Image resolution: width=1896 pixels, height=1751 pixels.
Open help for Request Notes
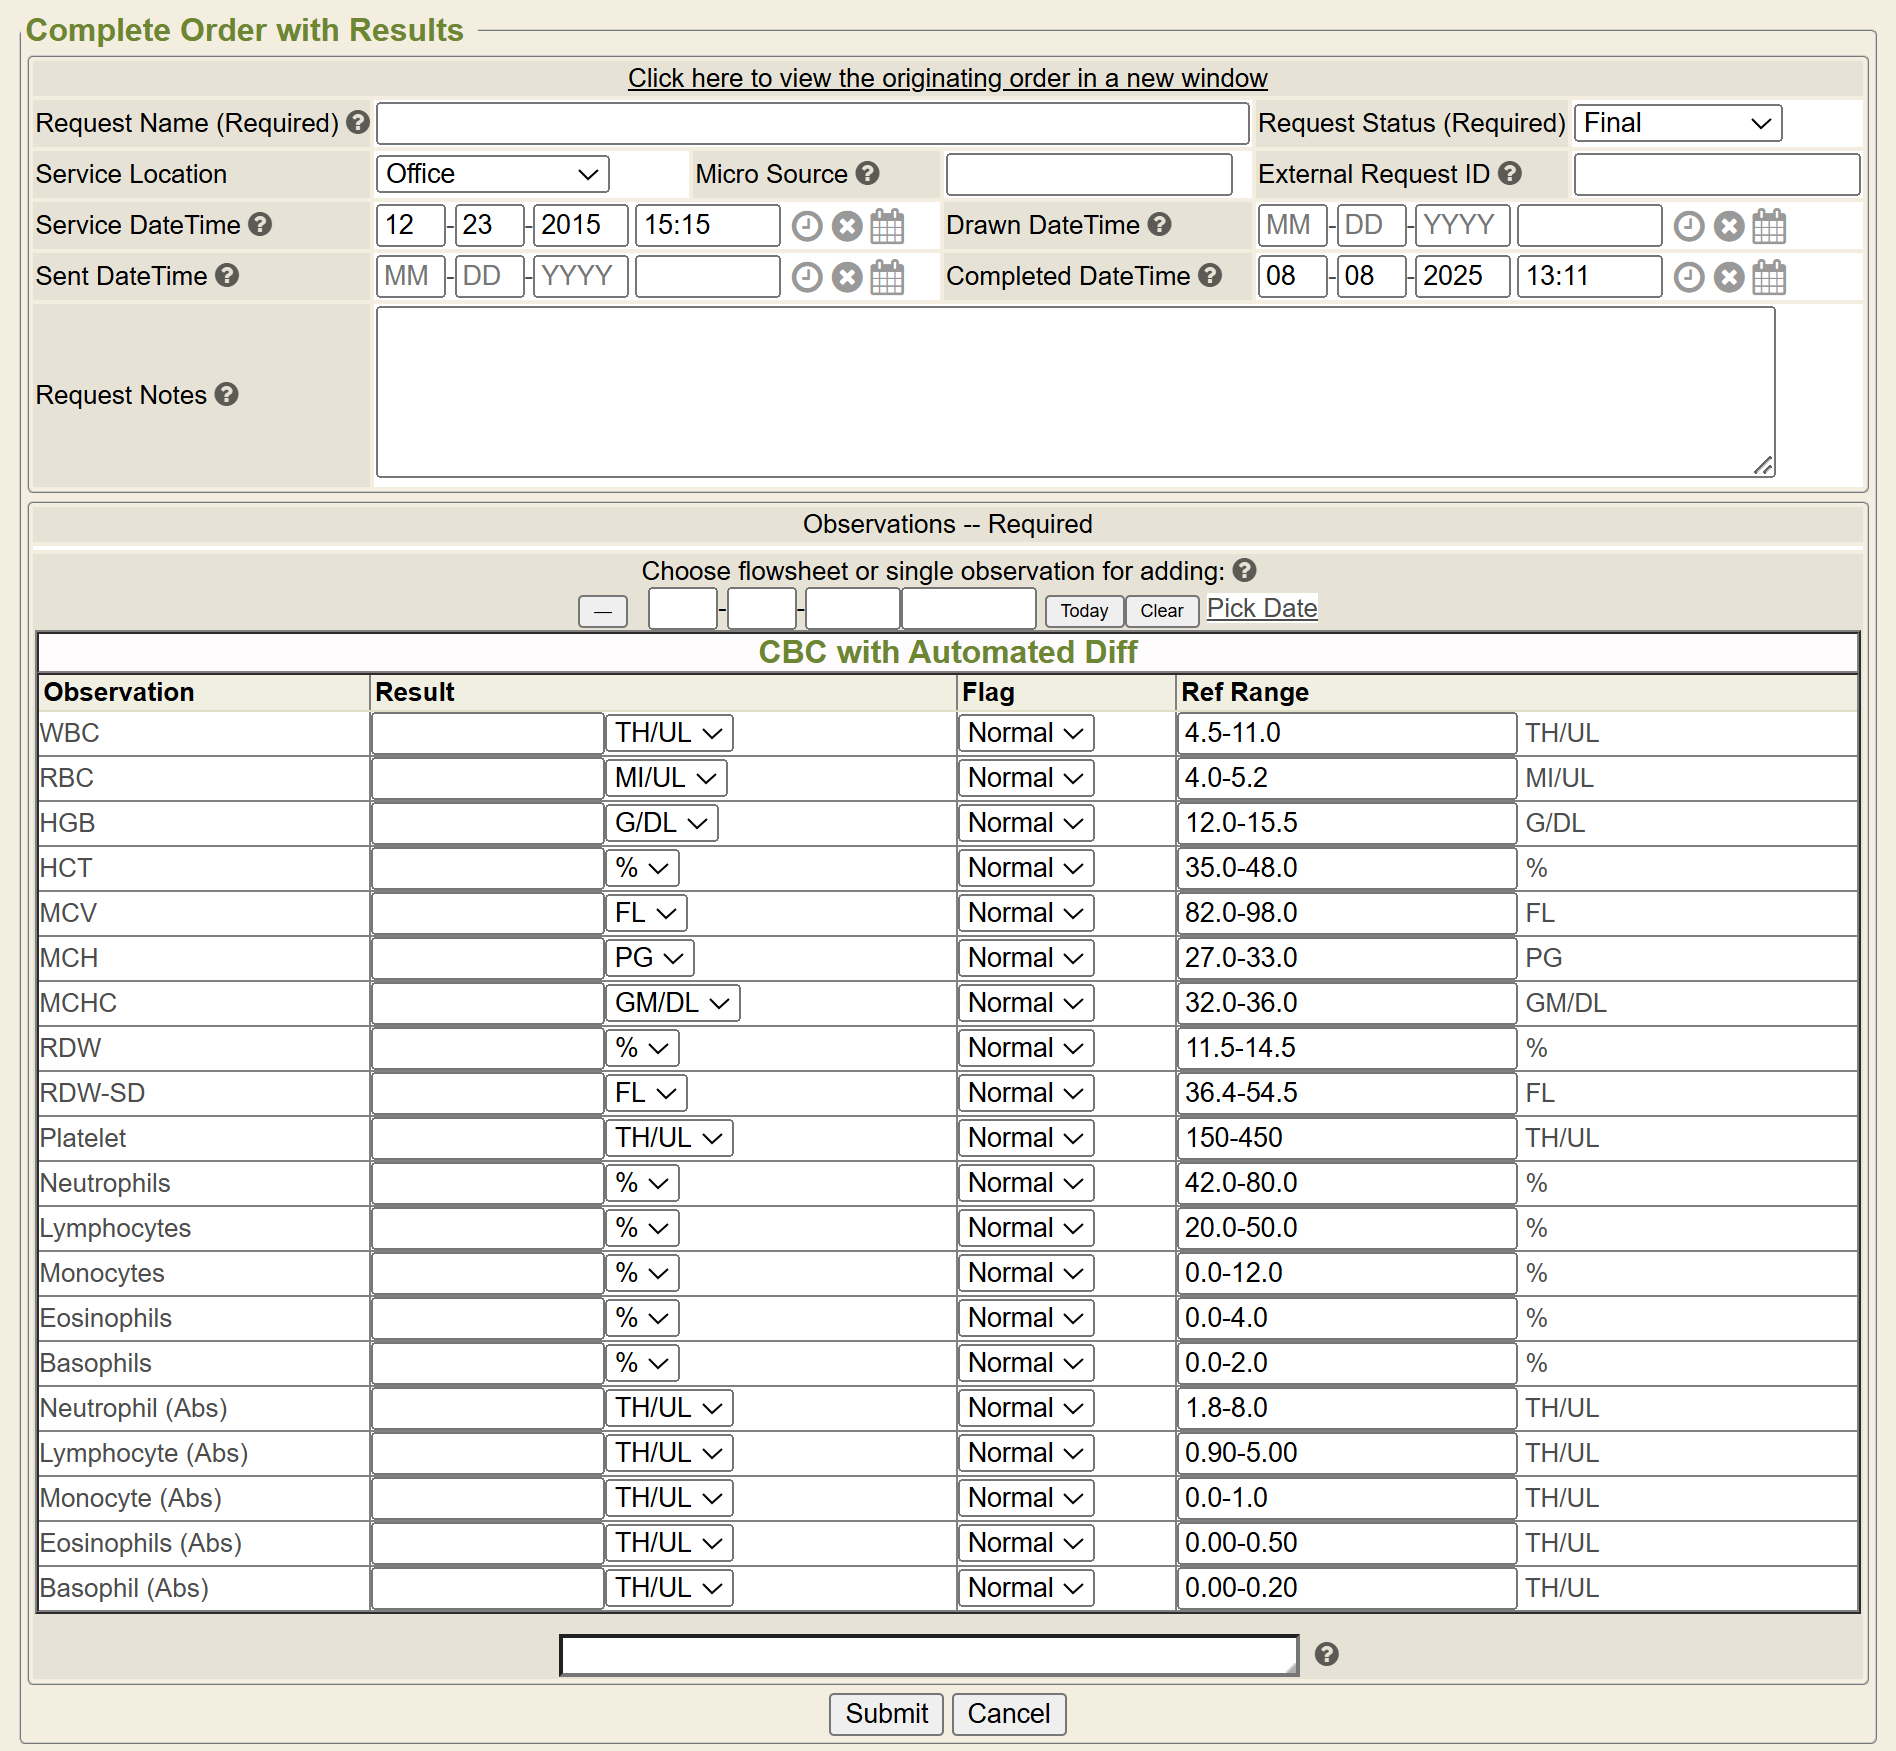227,395
